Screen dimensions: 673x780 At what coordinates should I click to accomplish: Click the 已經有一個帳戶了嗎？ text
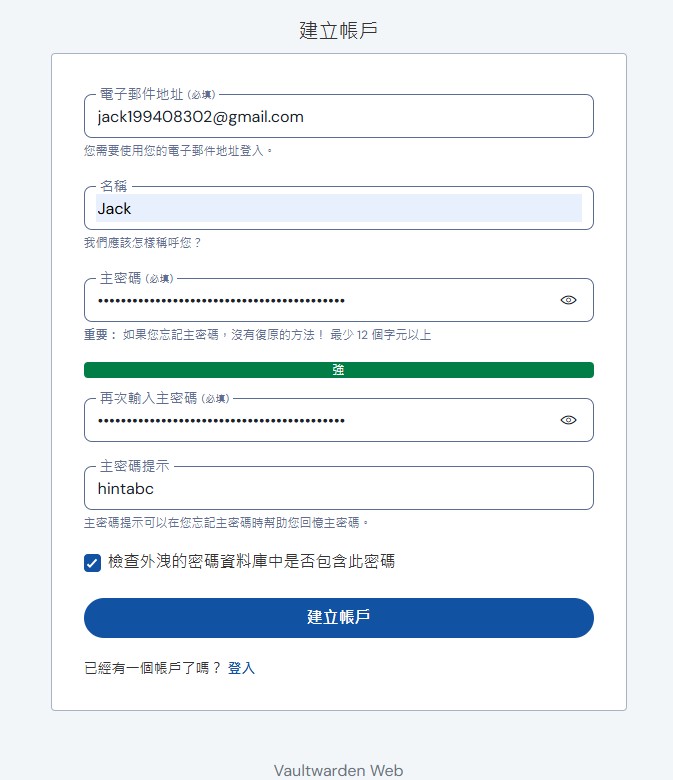[x=152, y=668]
